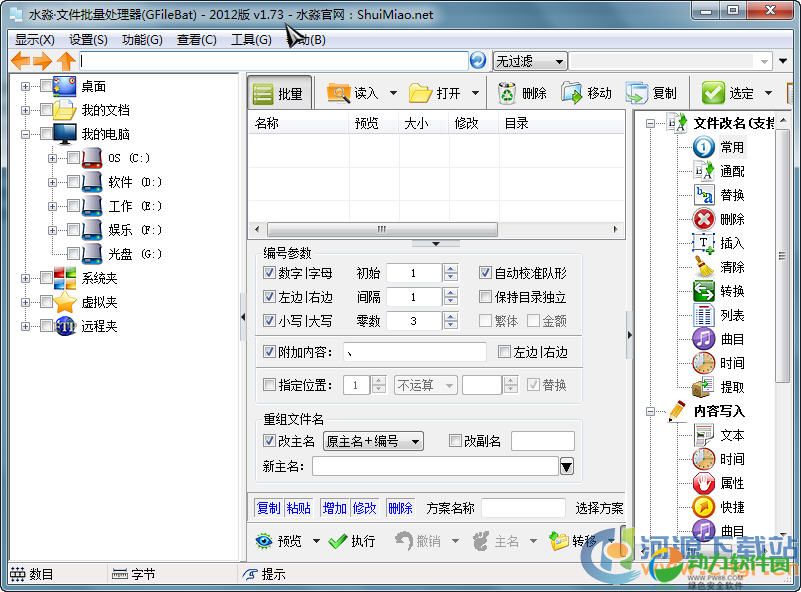The width and height of the screenshot is (801, 592).
Task: Toggle the 自动校准队形 checkbox
Action: [485, 273]
